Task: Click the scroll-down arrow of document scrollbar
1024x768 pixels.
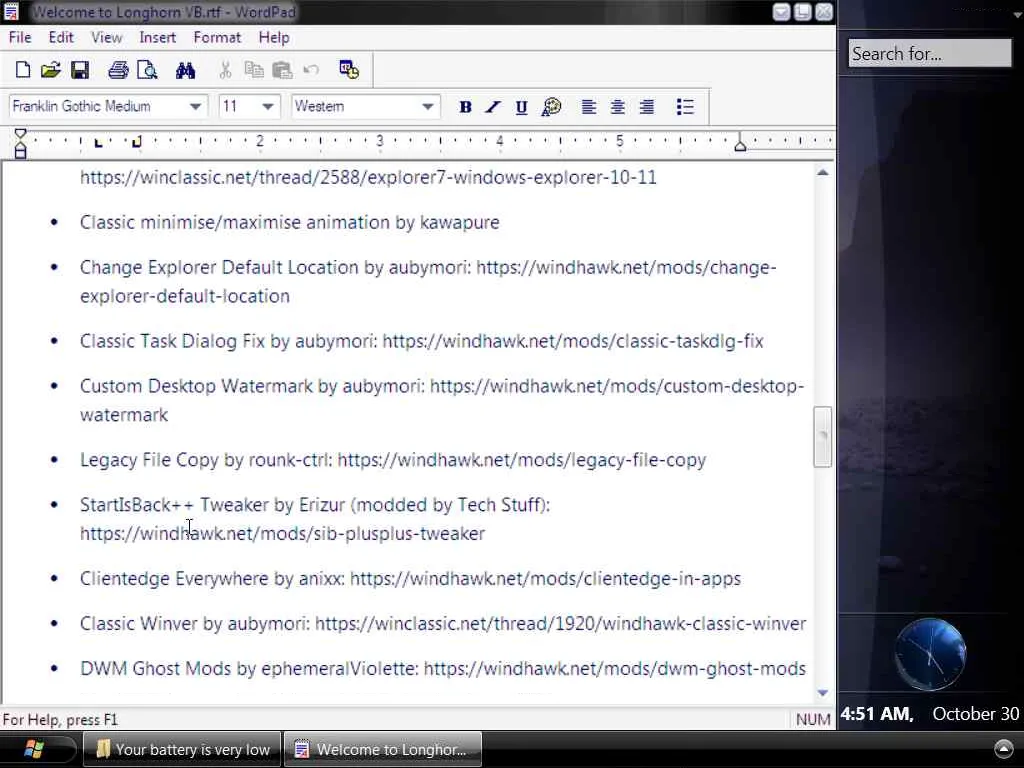Action: click(x=823, y=692)
